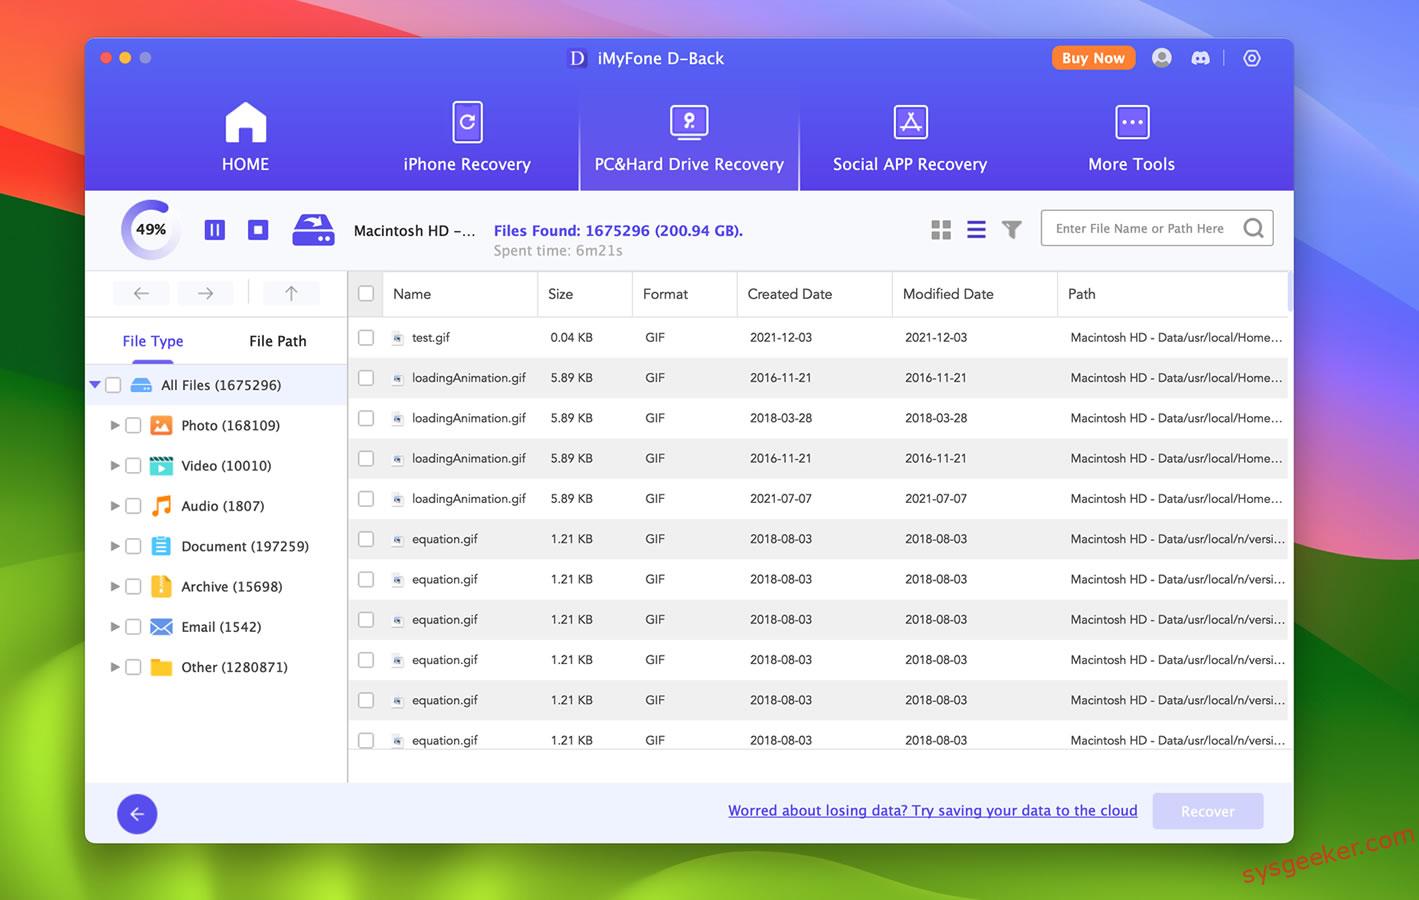The image size is (1419, 900).
Task: Open the saving data to cloud link
Action: (932, 811)
